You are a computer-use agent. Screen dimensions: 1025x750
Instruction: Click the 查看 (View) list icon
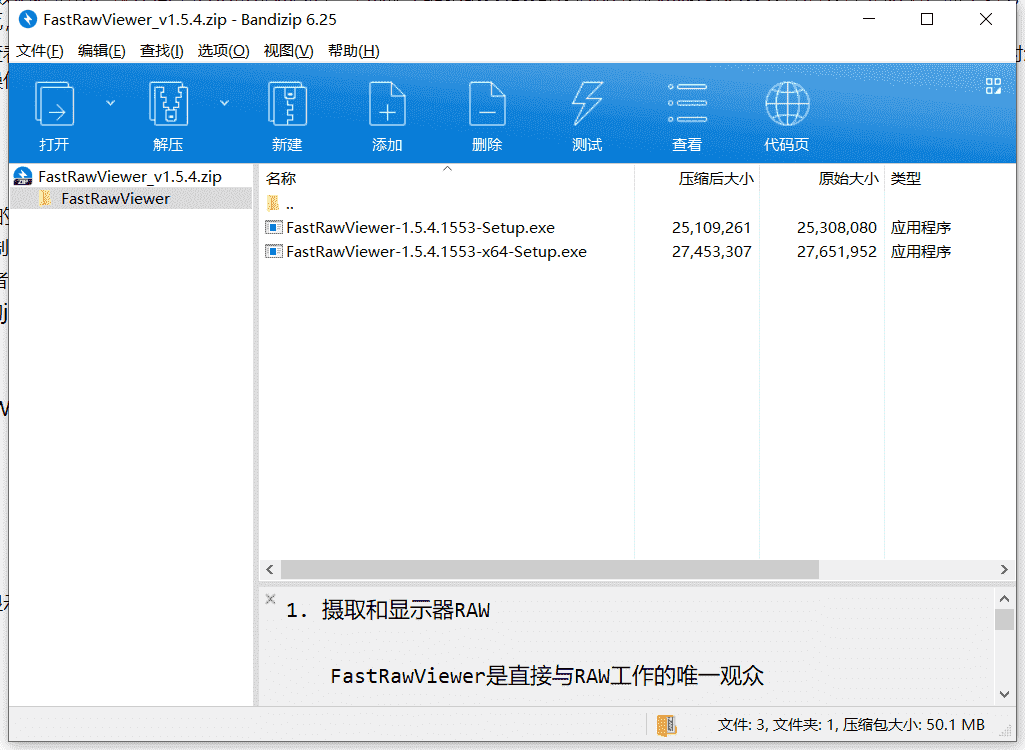tap(687, 103)
